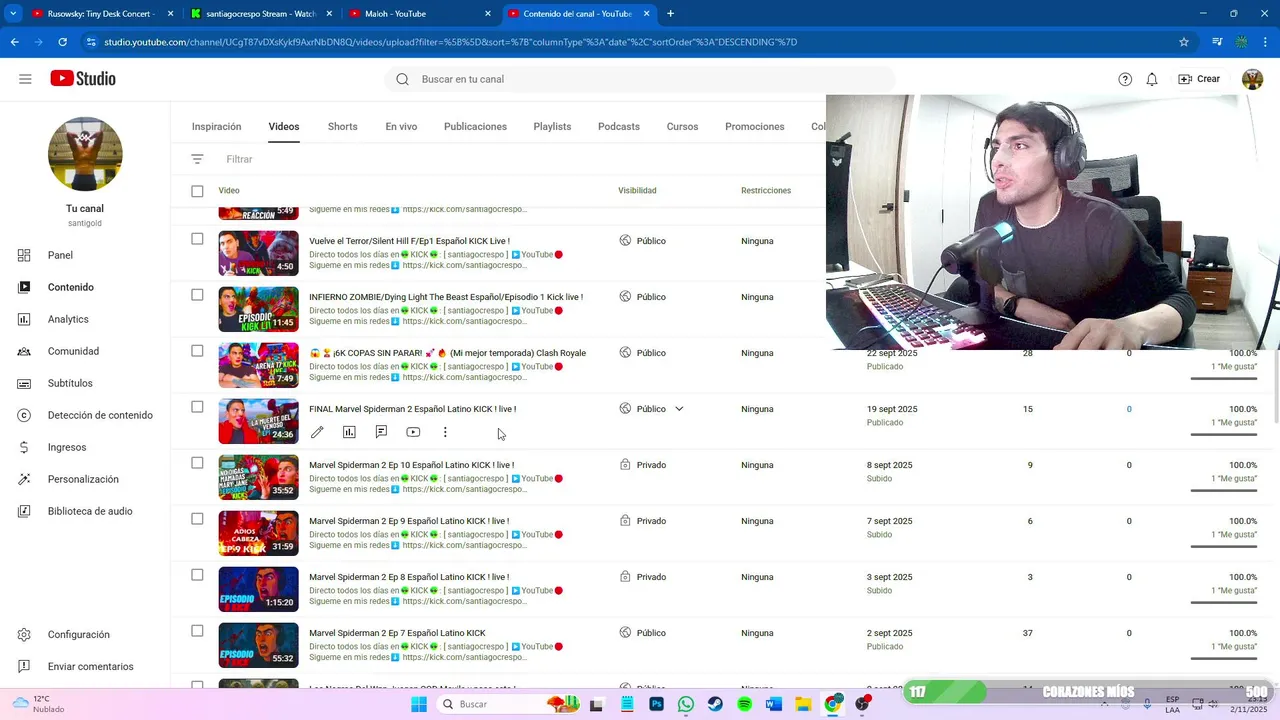Open title 'INFIERNO ZOMBIE/Dying Light The Beast'
The height and width of the screenshot is (720, 1280).
click(446, 297)
